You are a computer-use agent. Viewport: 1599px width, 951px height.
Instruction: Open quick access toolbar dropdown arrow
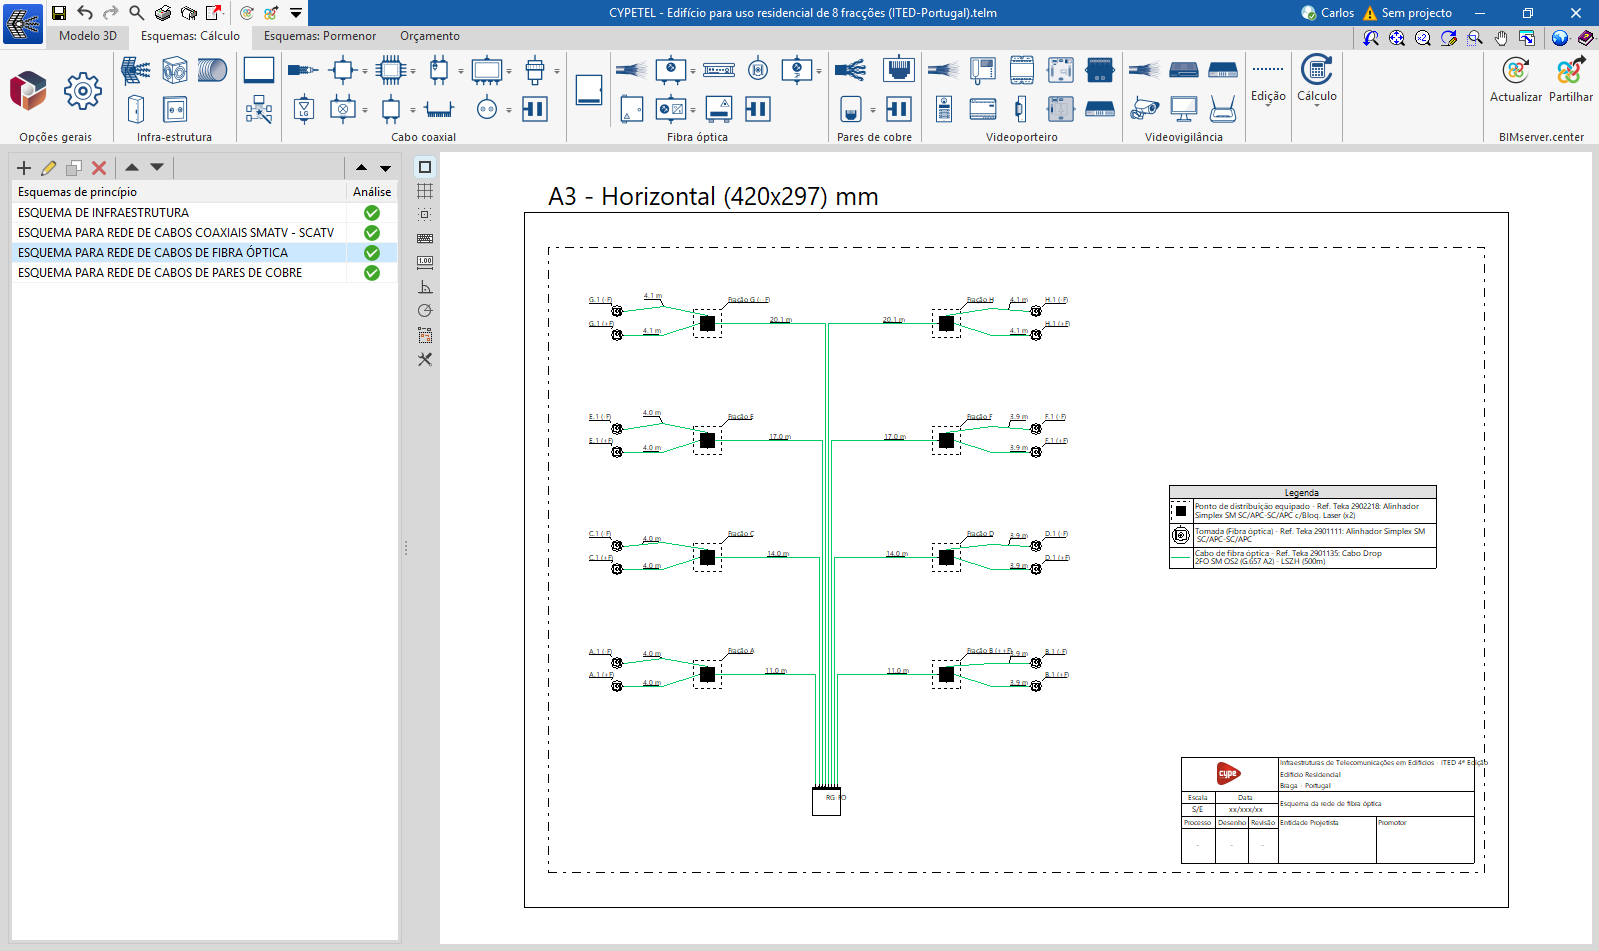(x=296, y=13)
